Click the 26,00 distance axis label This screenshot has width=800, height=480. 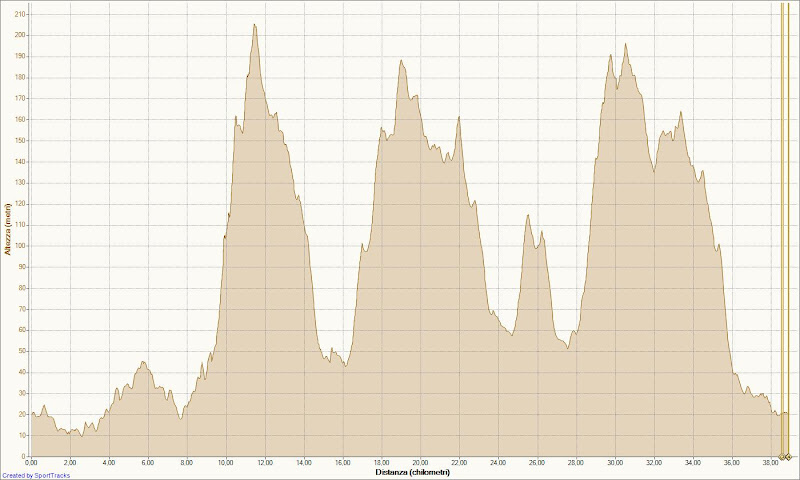point(537,463)
